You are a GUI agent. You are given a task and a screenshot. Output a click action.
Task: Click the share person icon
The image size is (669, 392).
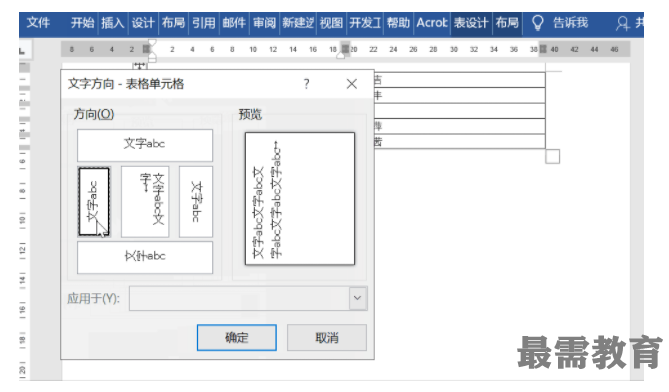pos(622,23)
